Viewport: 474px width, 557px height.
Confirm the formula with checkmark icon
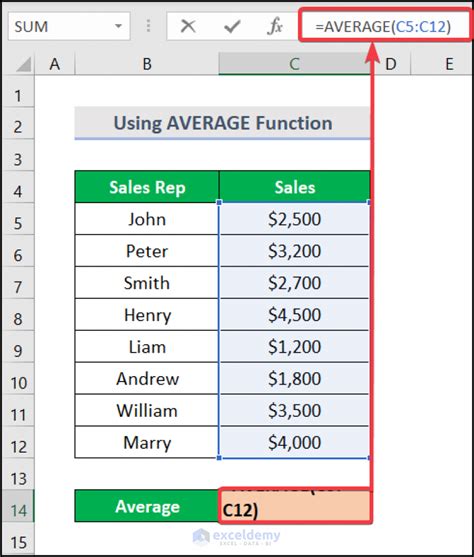(232, 26)
